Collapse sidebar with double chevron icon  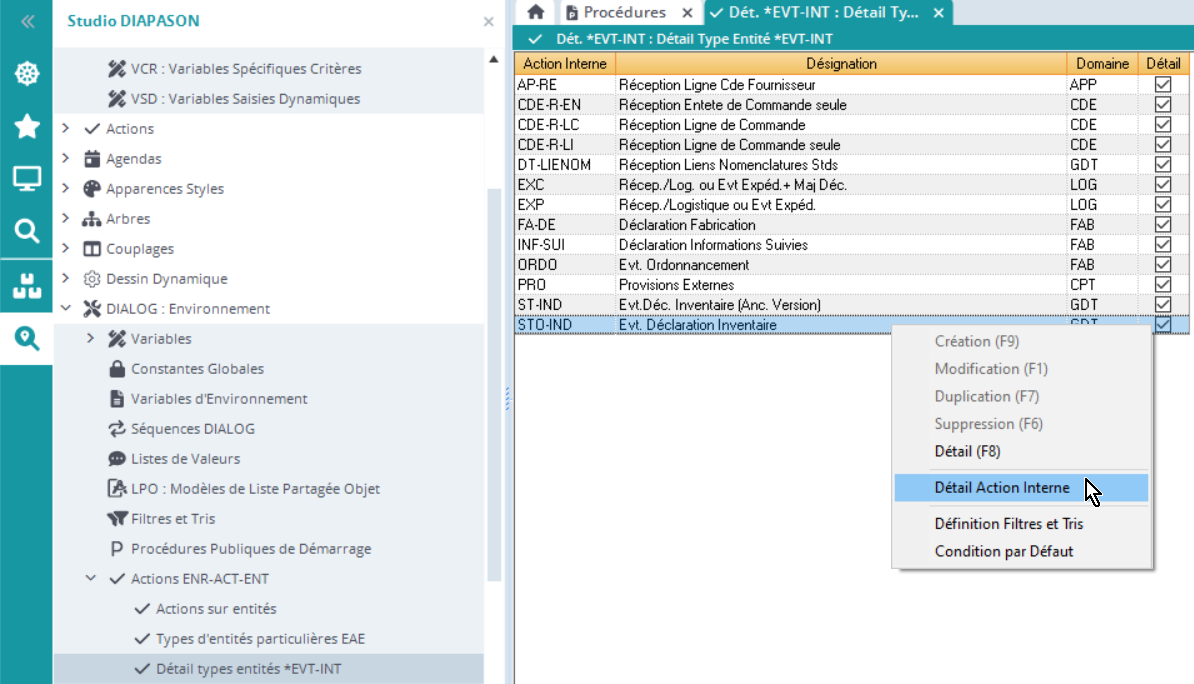pos(26,21)
